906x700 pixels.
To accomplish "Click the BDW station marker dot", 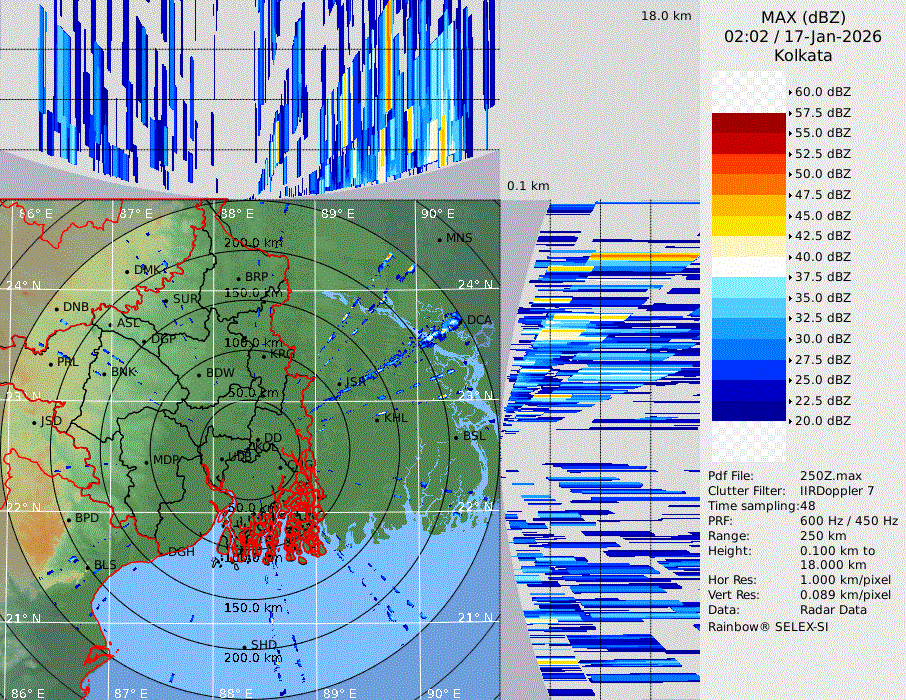I will pos(200,374).
